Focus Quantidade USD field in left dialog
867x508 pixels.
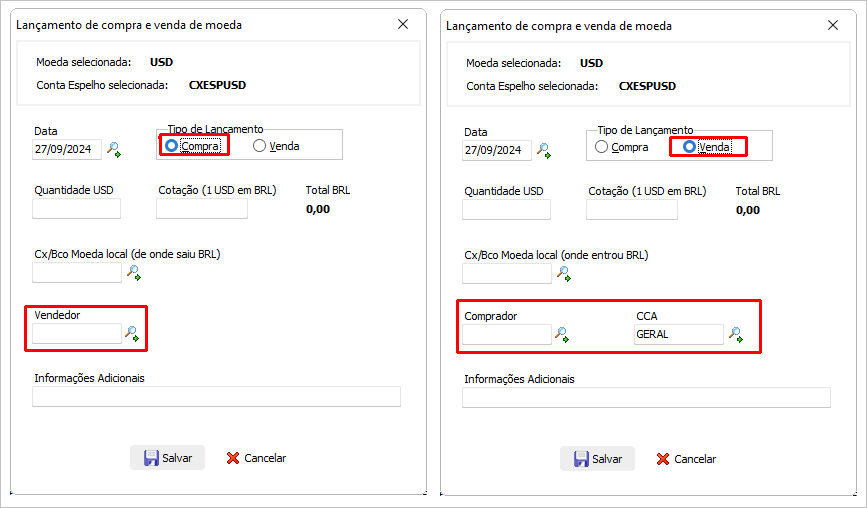tap(76, 209)
